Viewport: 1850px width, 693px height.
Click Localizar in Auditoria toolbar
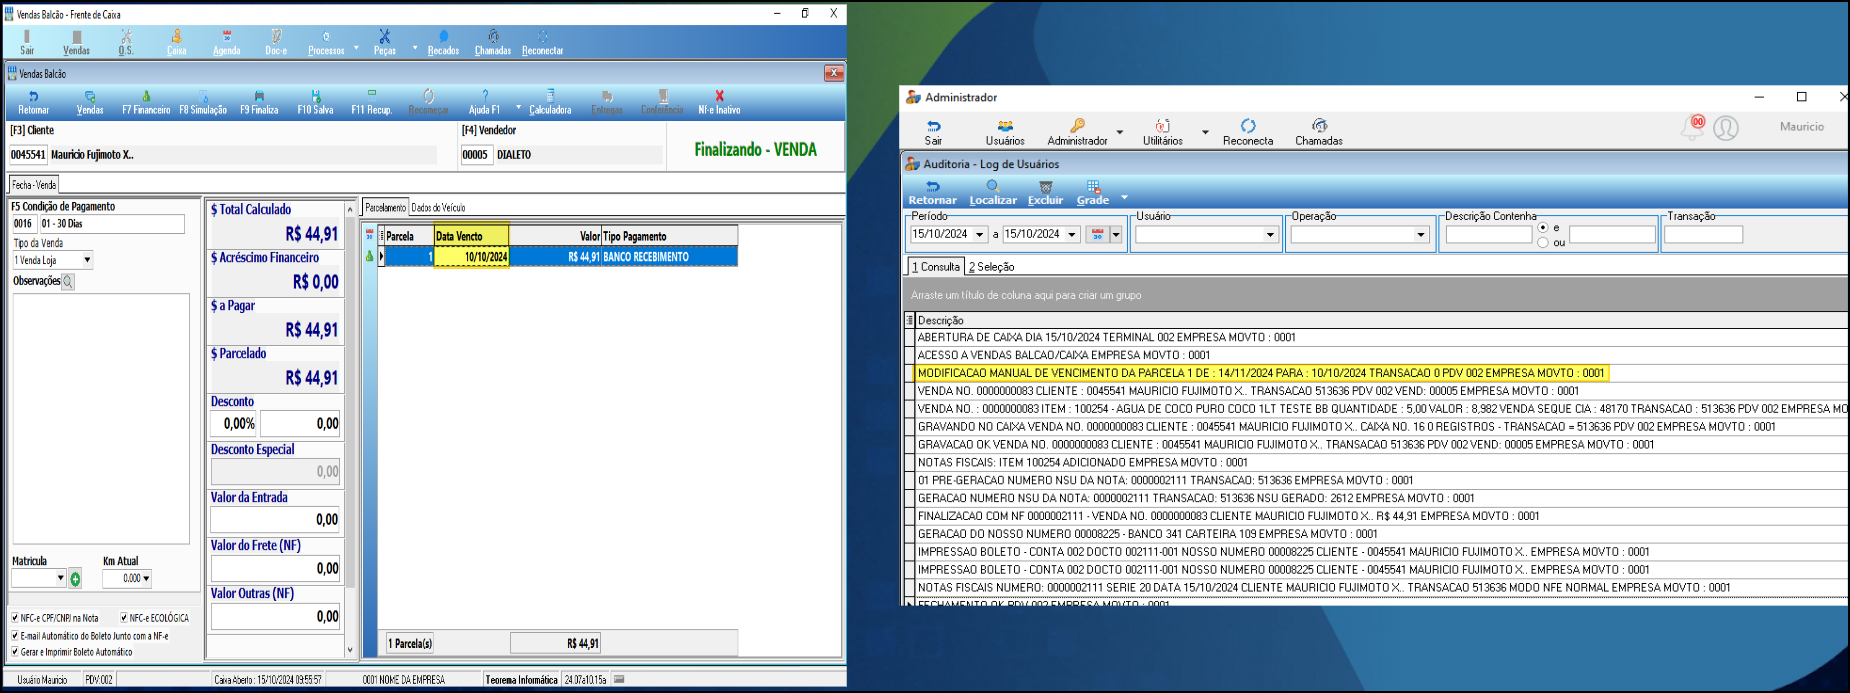tap(993, 193)
